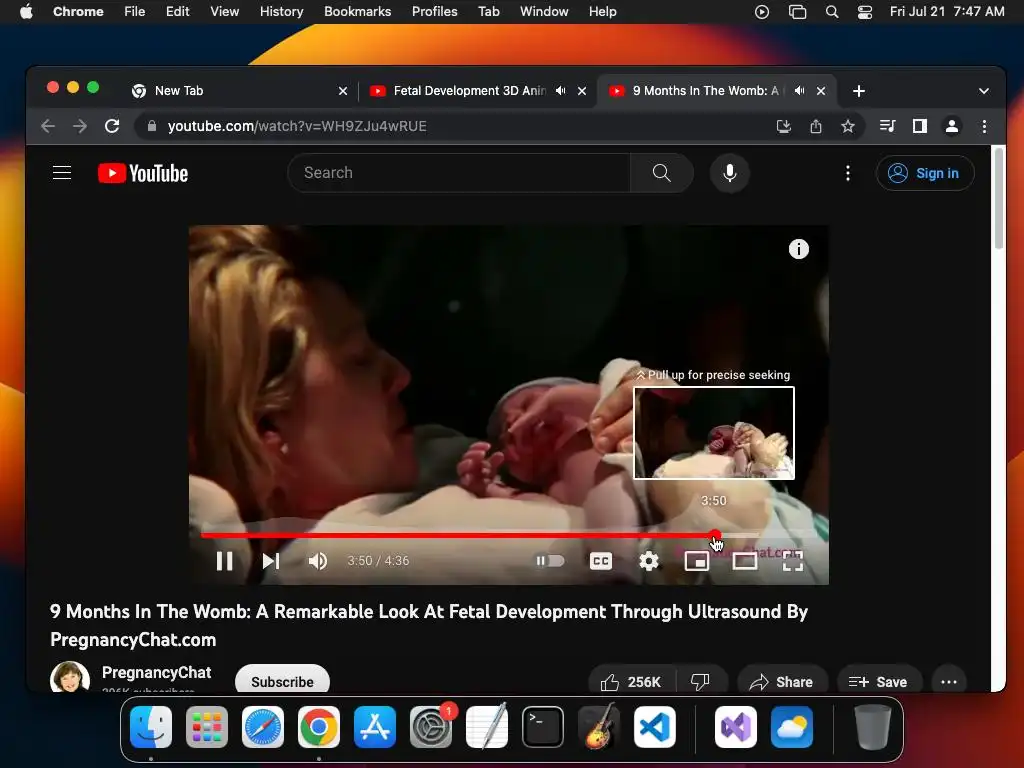Open the video settings gear
1024x768 pixels.
coord(648,561)
